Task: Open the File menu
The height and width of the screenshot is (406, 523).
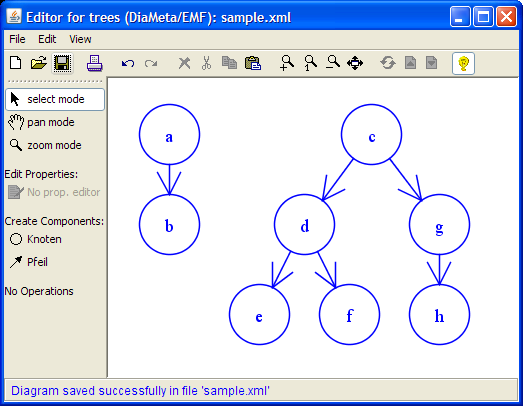Action: point(17,39)
